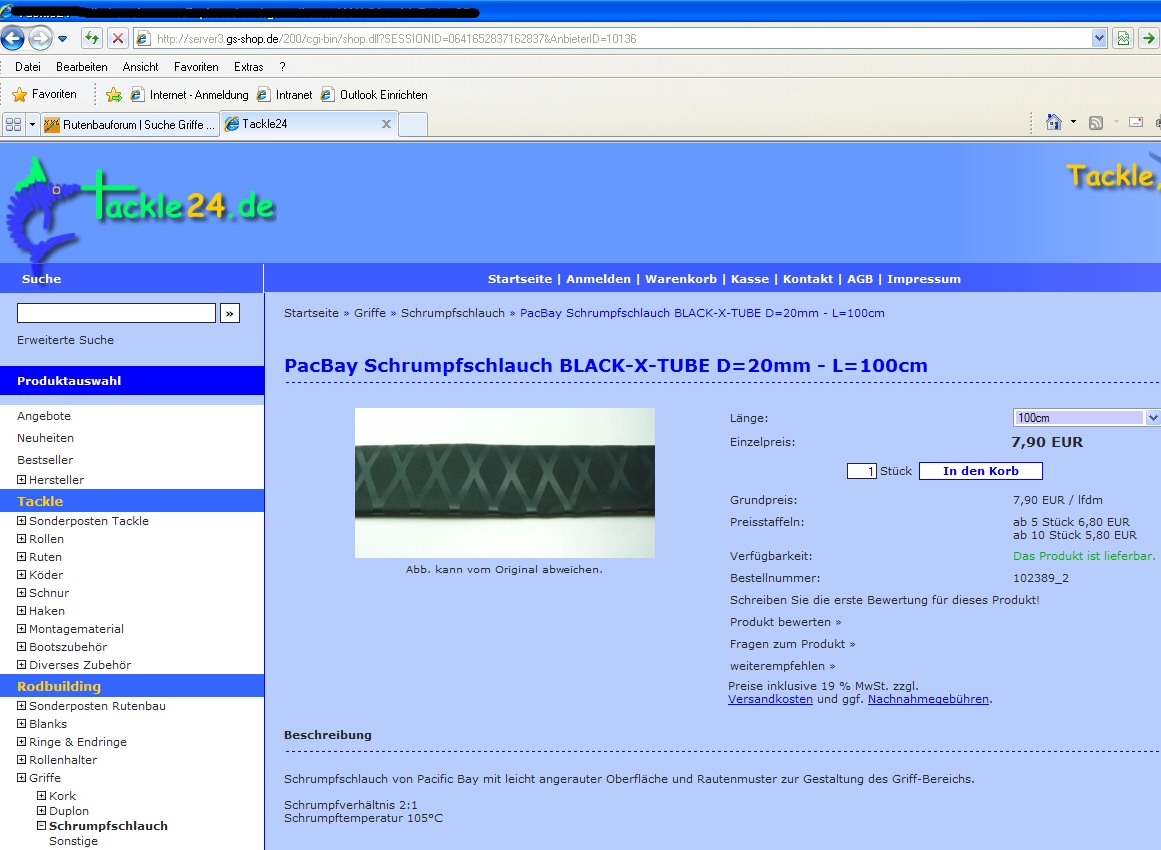Open the Ansicht menu
The image size is (1161, 850).
tap(140, 67)
